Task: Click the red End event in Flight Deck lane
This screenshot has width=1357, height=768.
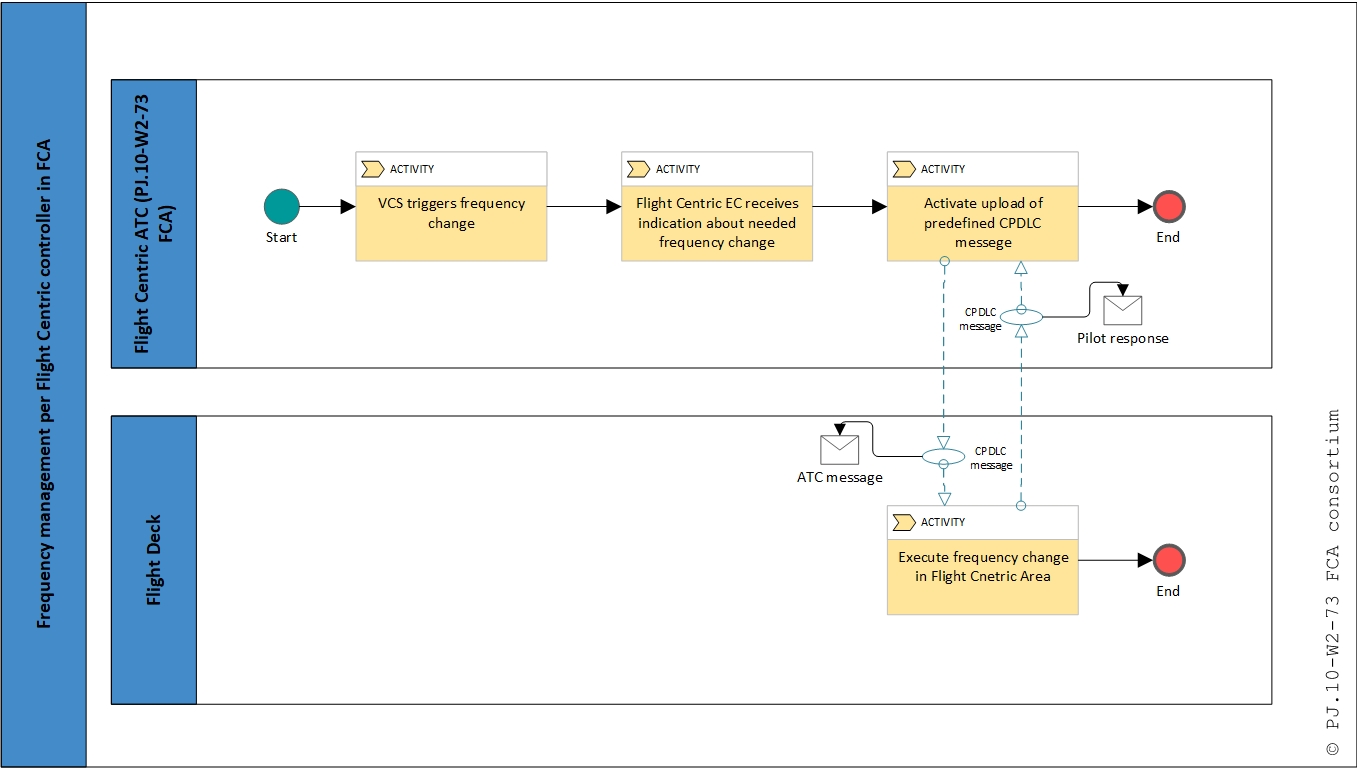Action: tap(1168, 561)
